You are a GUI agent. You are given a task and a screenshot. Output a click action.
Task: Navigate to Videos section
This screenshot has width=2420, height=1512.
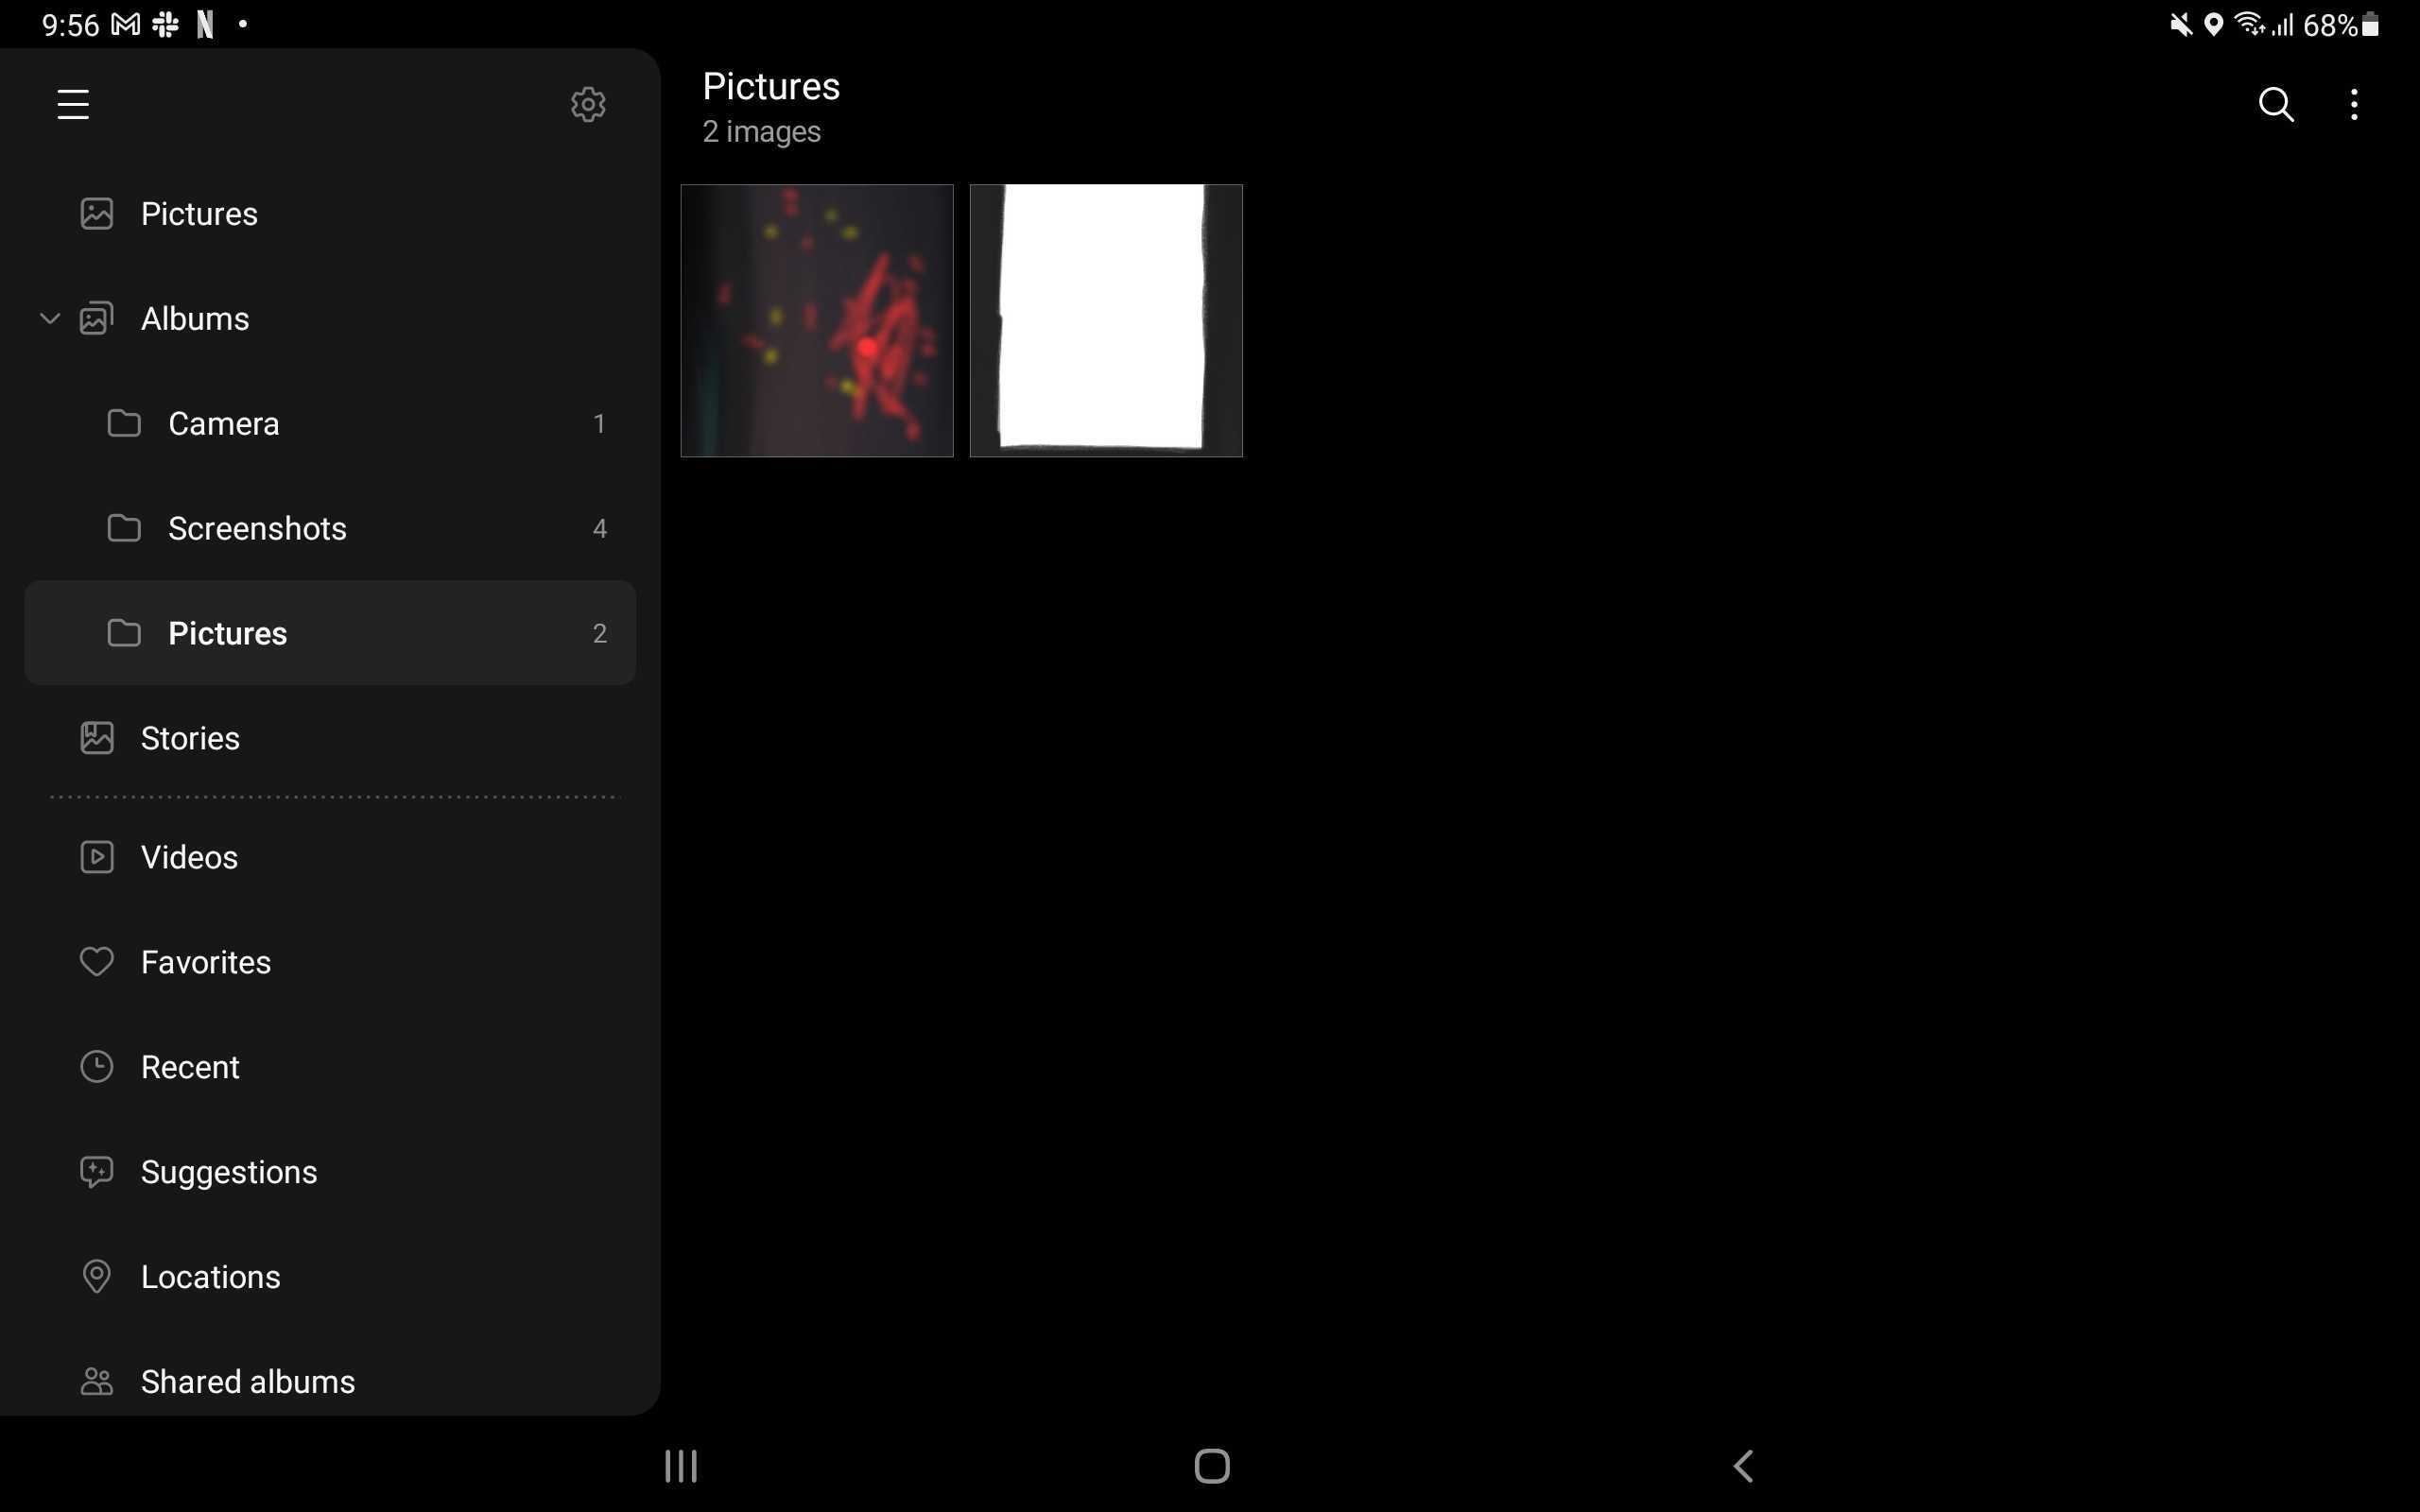(188, 857)
